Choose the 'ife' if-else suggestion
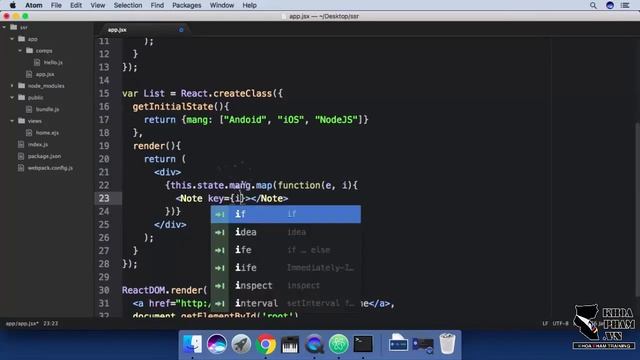The width and height of the screenshot is (640, 360). coord(286,250)
